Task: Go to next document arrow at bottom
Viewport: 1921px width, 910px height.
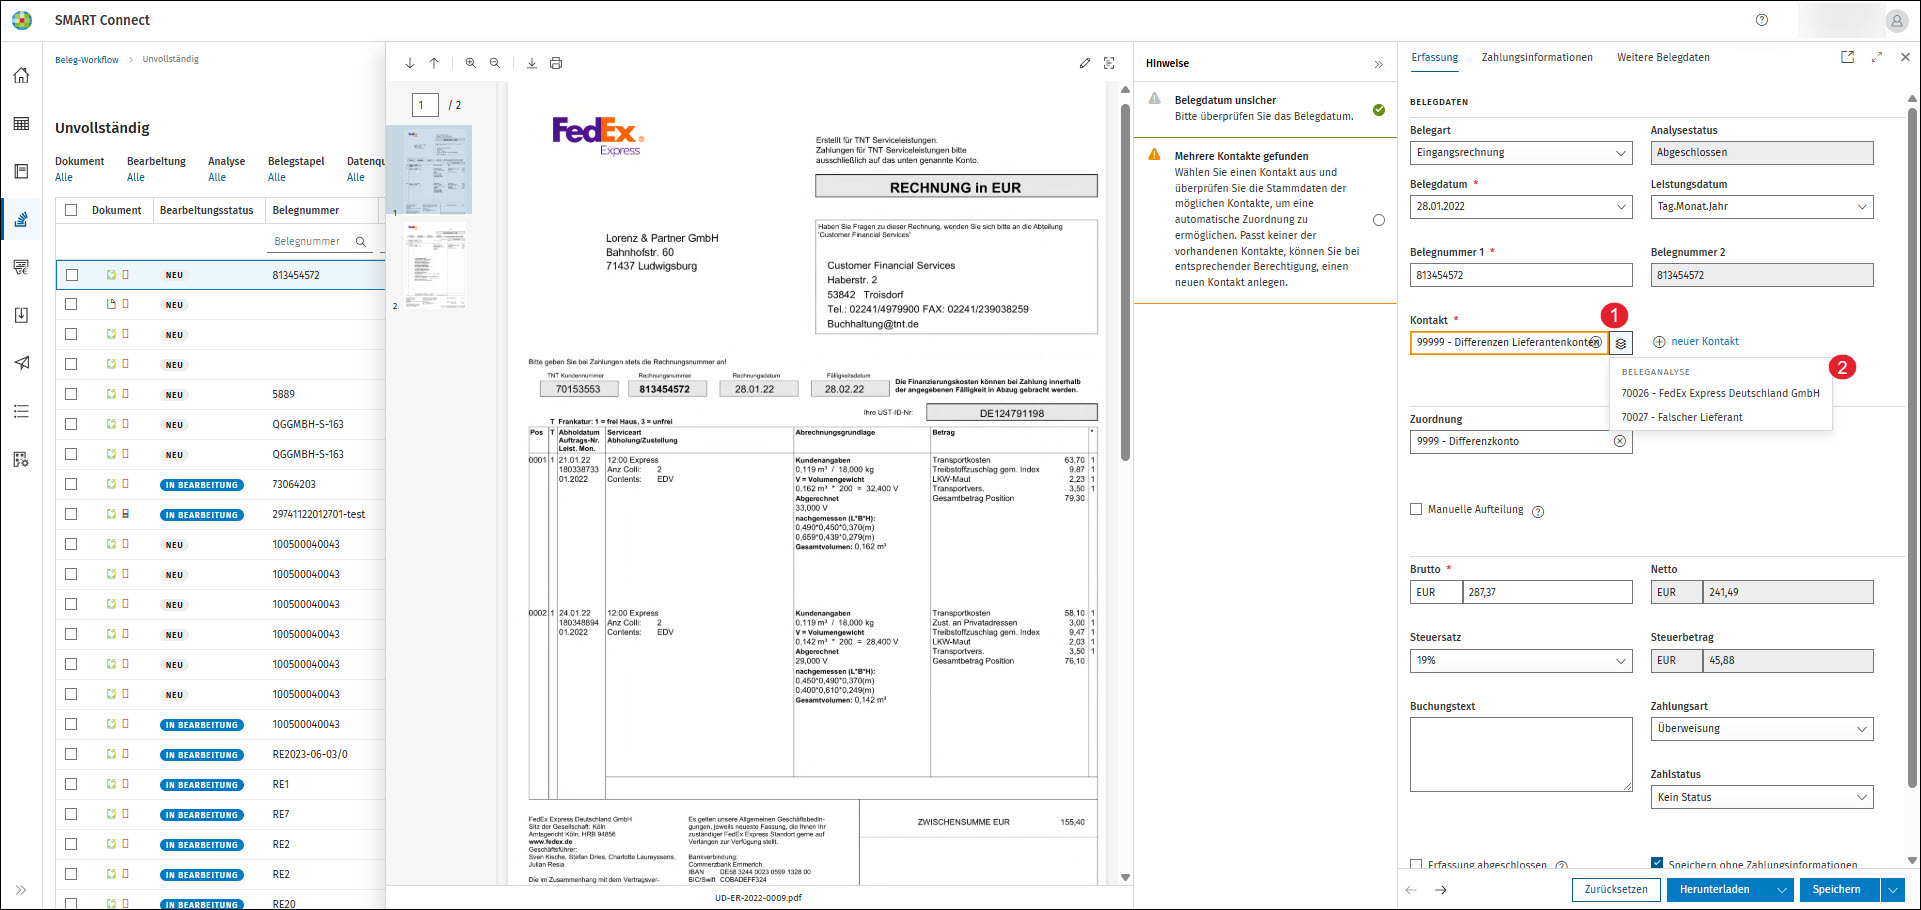Action: (1441, 890)
